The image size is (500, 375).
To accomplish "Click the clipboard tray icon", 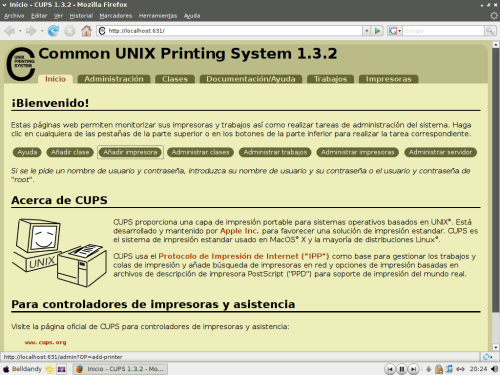I will pos(439,369).
